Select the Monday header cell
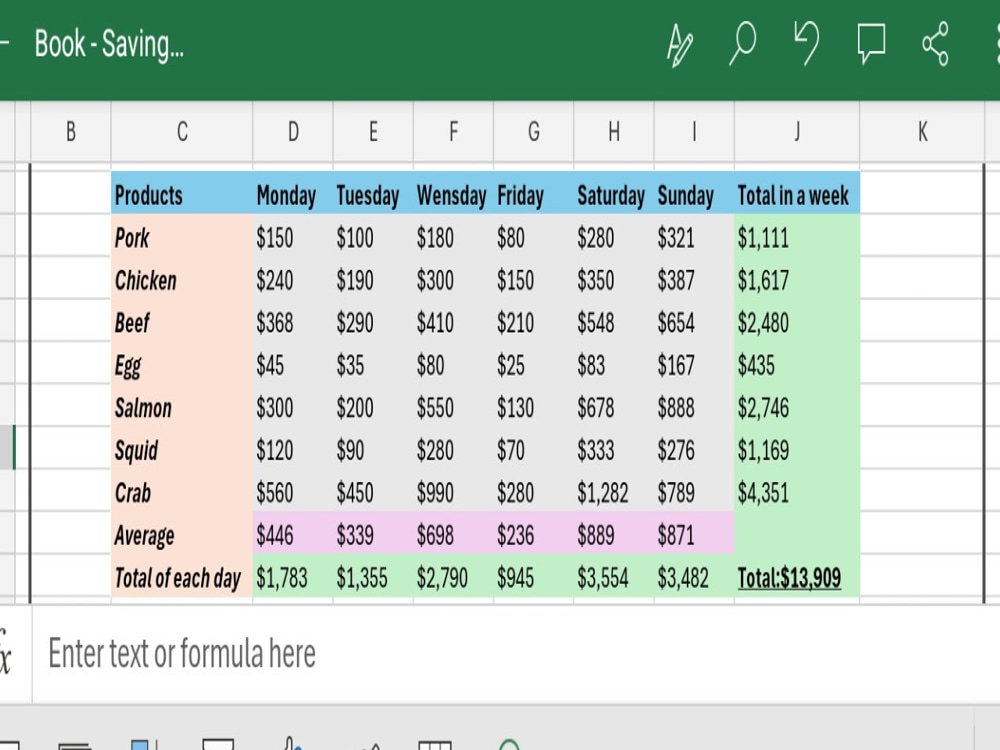This screenshot has width=1000, height=750. coord(293,194)
